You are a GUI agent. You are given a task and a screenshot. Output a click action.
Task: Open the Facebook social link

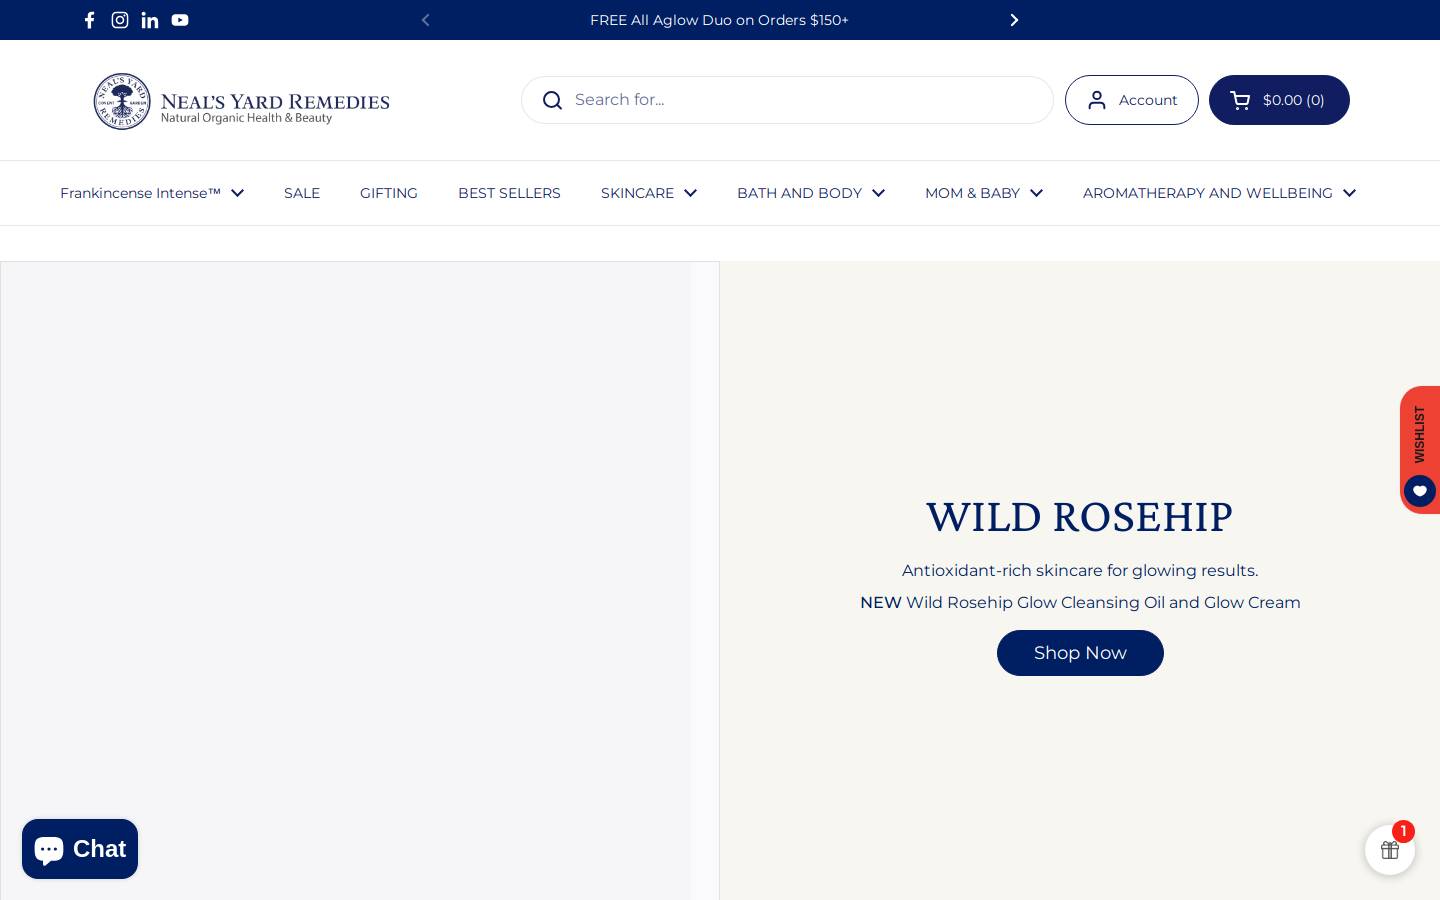click(x=89, y=20)
